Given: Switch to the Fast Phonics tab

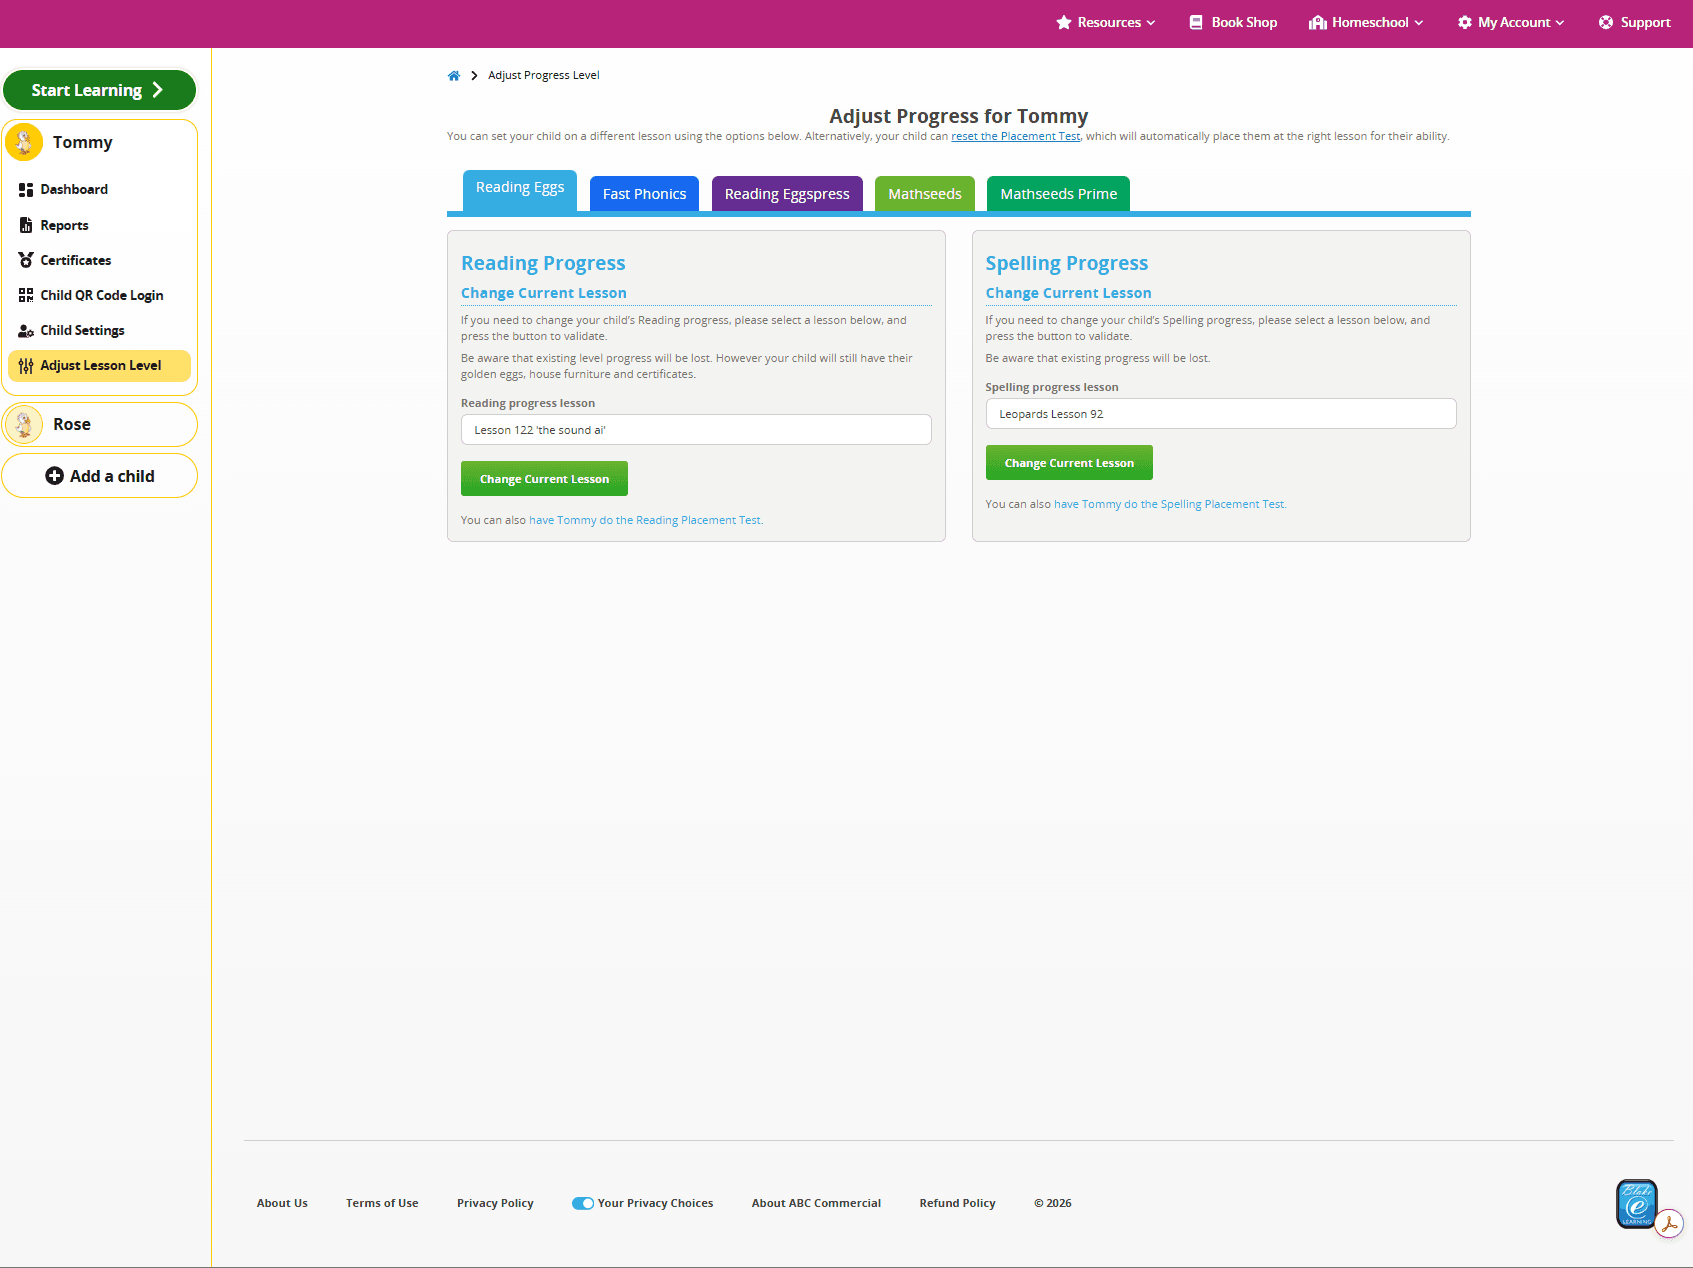Looking at the screenshot, I should click(x=645, y=194).
